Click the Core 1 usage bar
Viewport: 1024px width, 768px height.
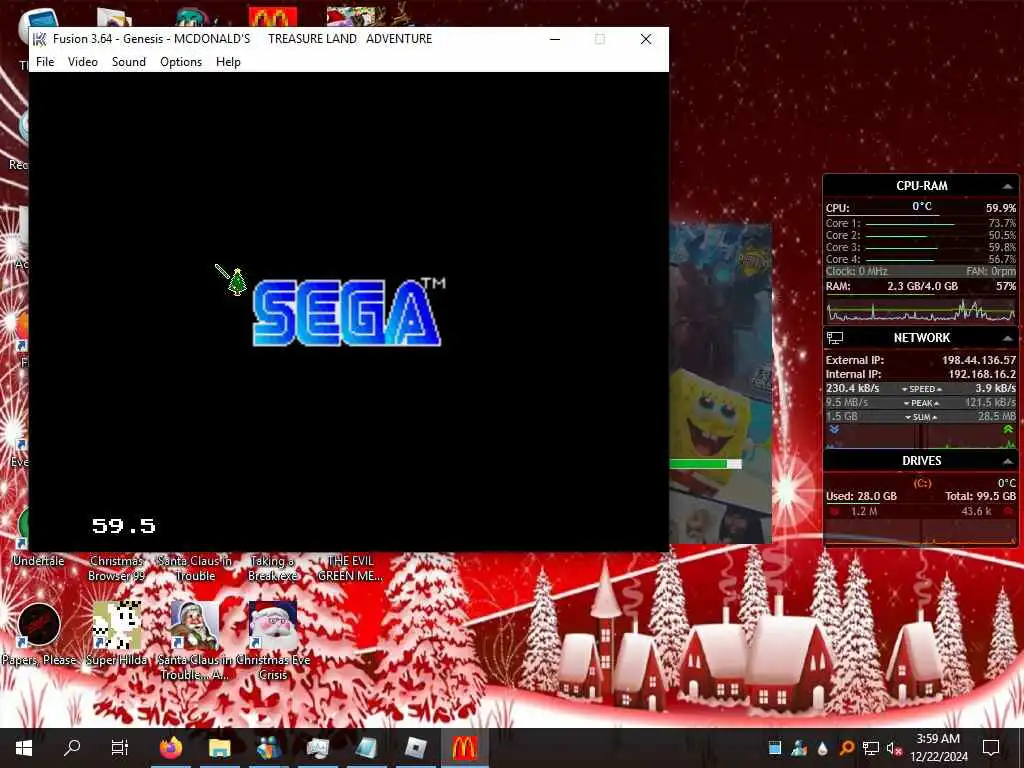910,224
